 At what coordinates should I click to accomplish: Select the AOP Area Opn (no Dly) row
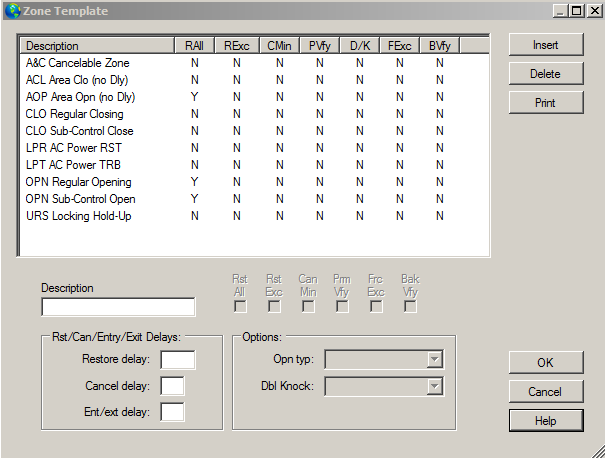[255, 97]
